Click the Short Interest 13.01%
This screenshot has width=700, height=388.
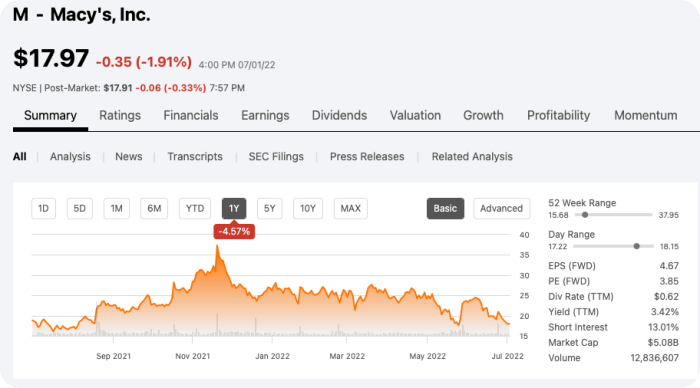tap(663, 327)
